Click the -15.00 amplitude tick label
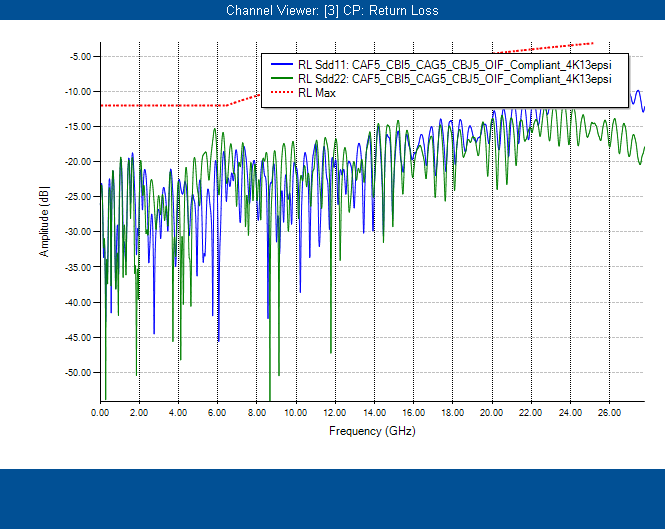Screen dimensions: 665x529 [78, 126]
